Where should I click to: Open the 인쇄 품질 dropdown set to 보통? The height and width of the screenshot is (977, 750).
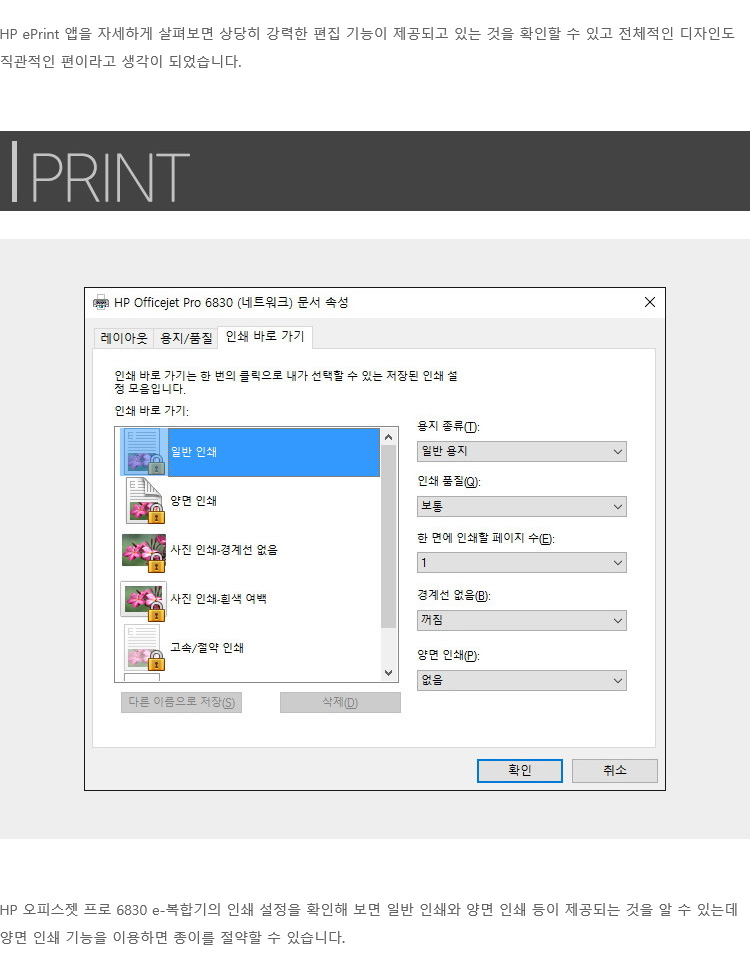[x=521, y=507]
